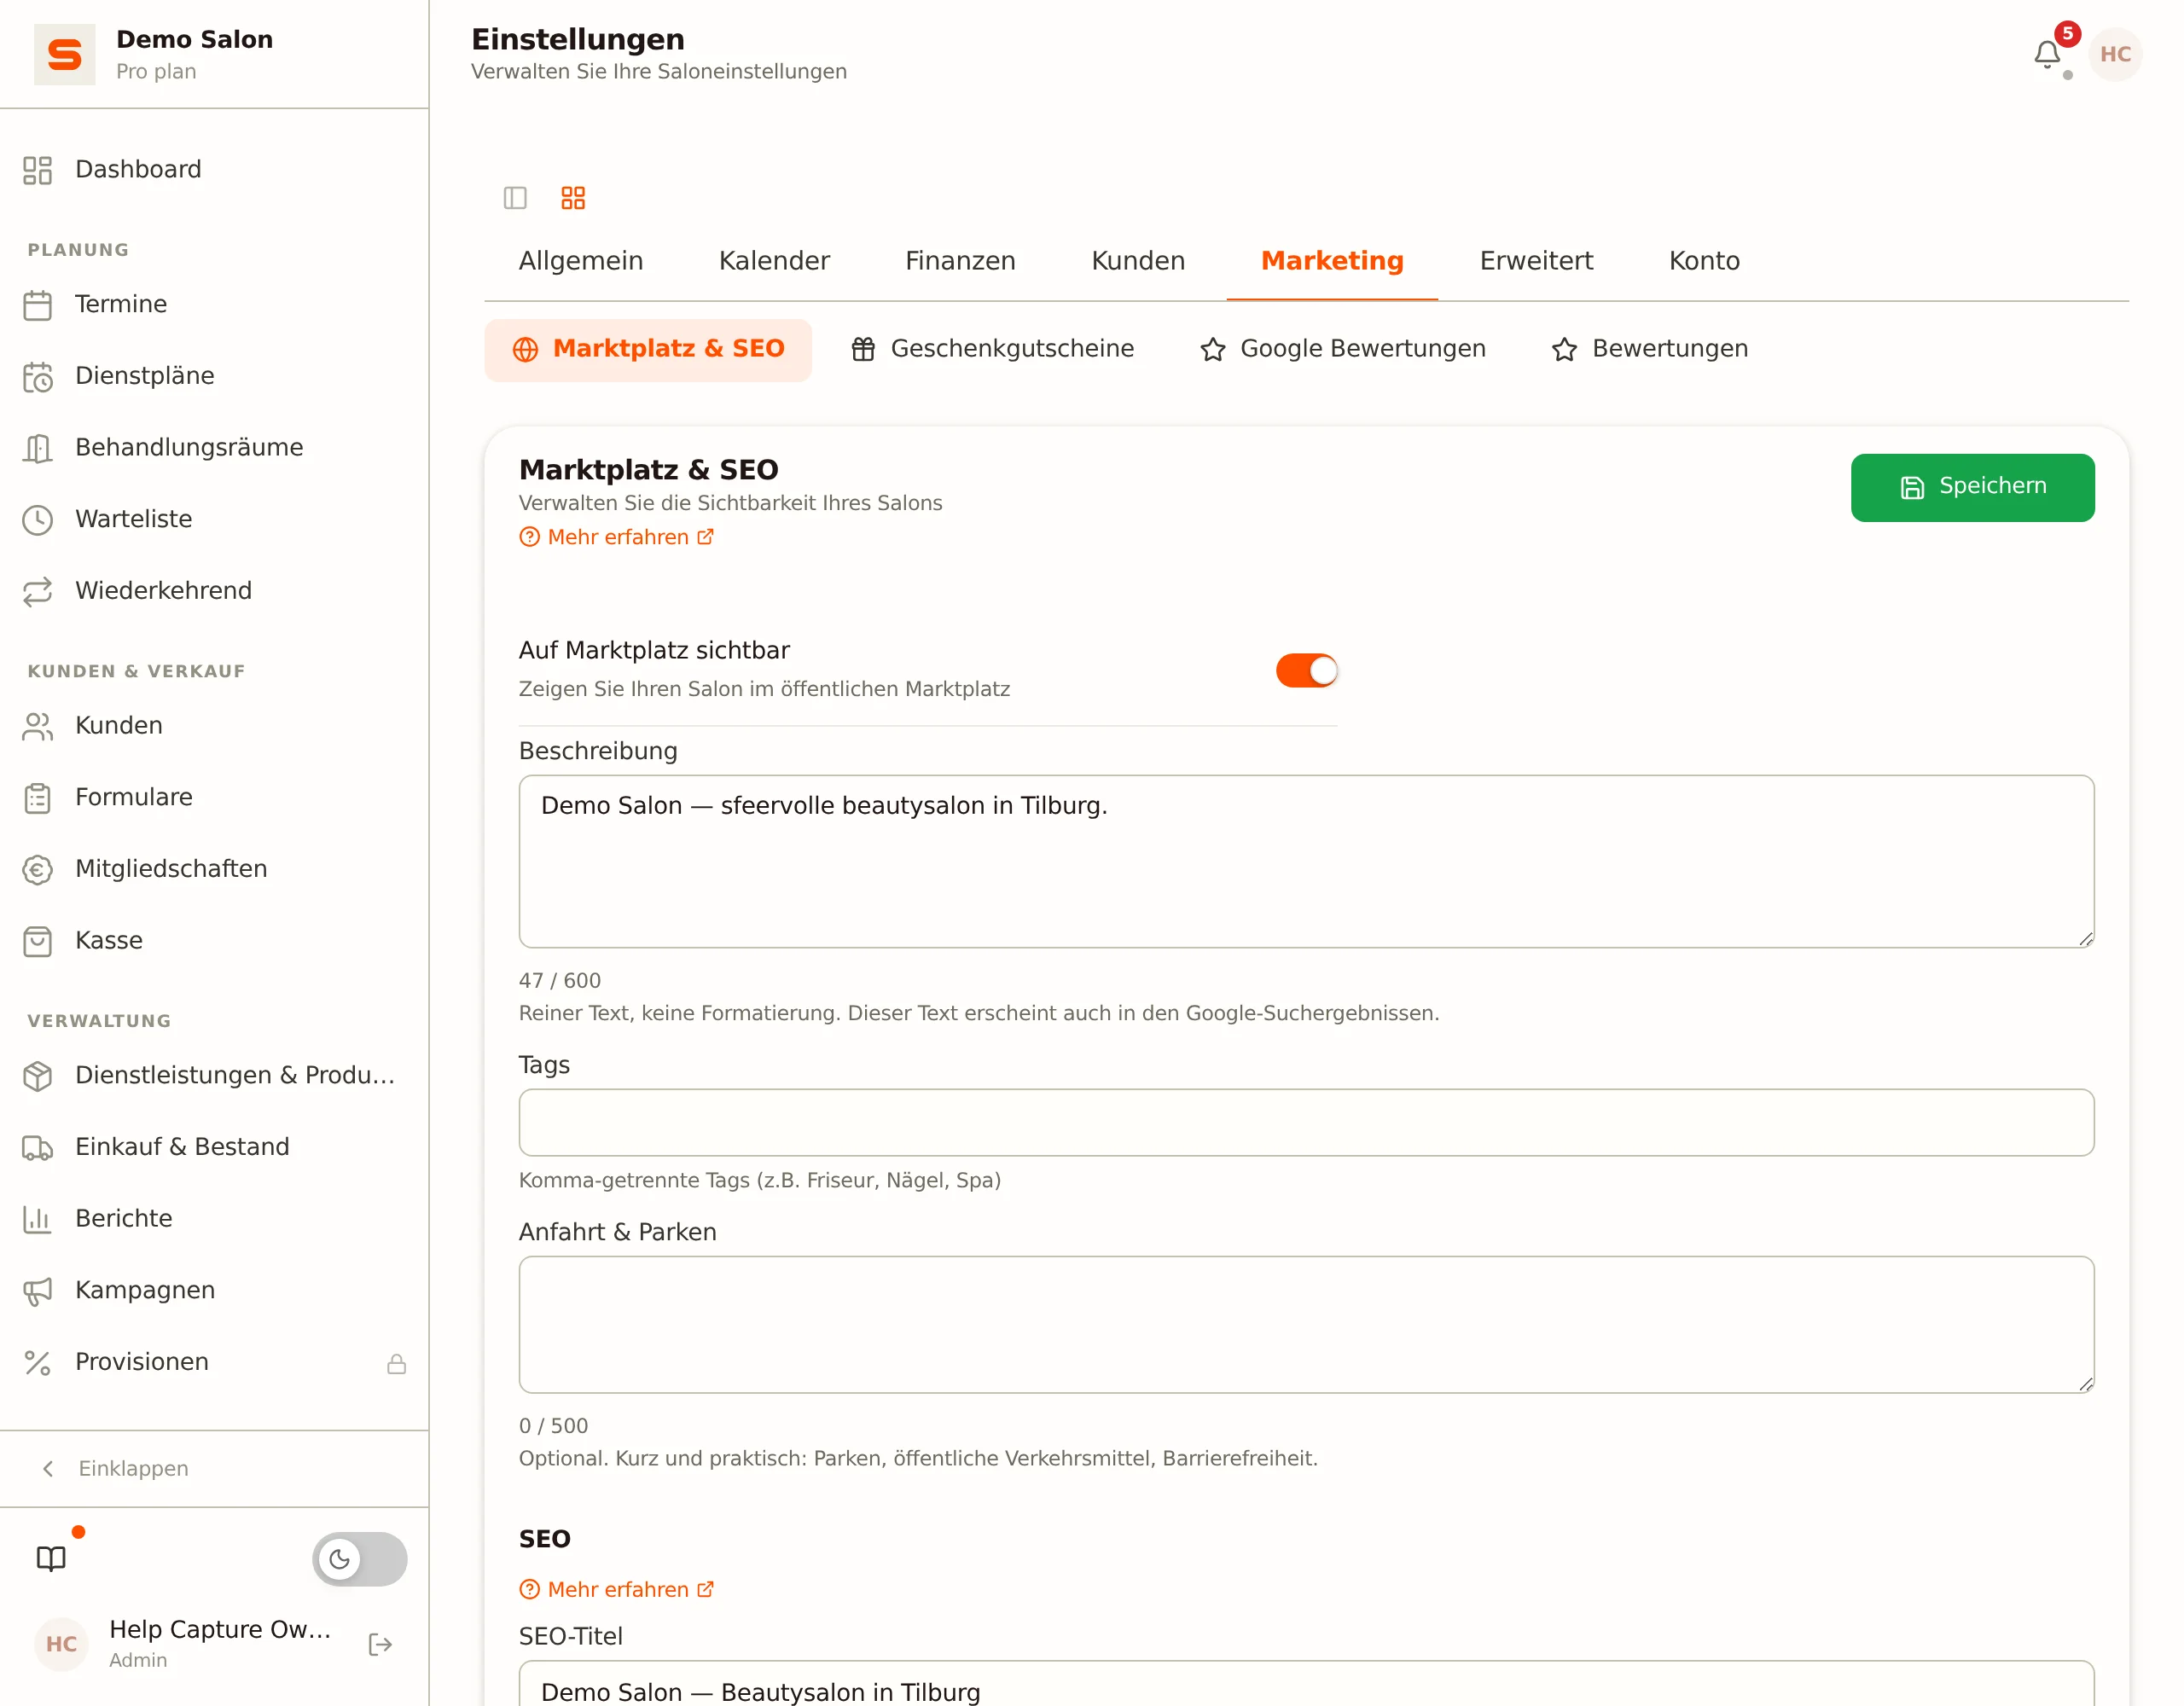Switch to Finanzen tab
The image size is (2184, 1706).
point(960,261)
